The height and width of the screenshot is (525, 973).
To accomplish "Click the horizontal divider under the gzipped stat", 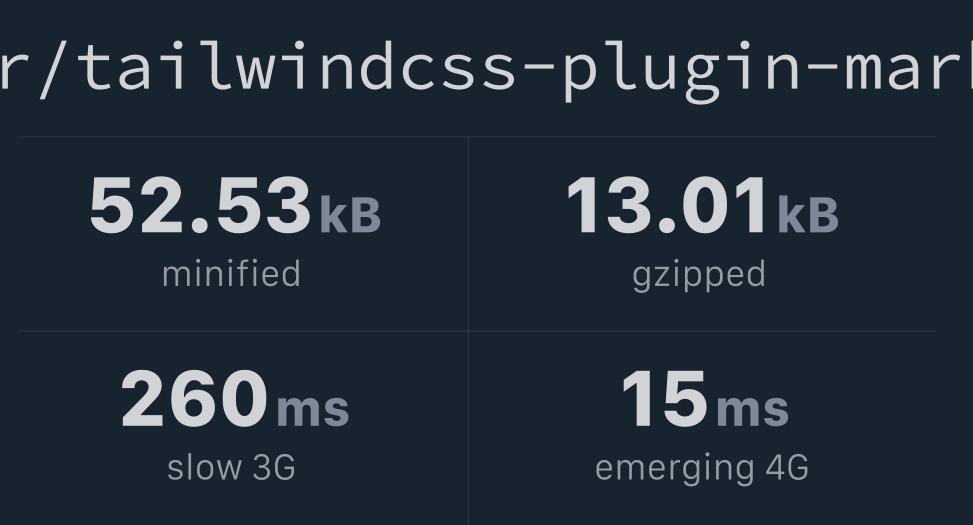I will pyautogui.click(x=702, y=331).
